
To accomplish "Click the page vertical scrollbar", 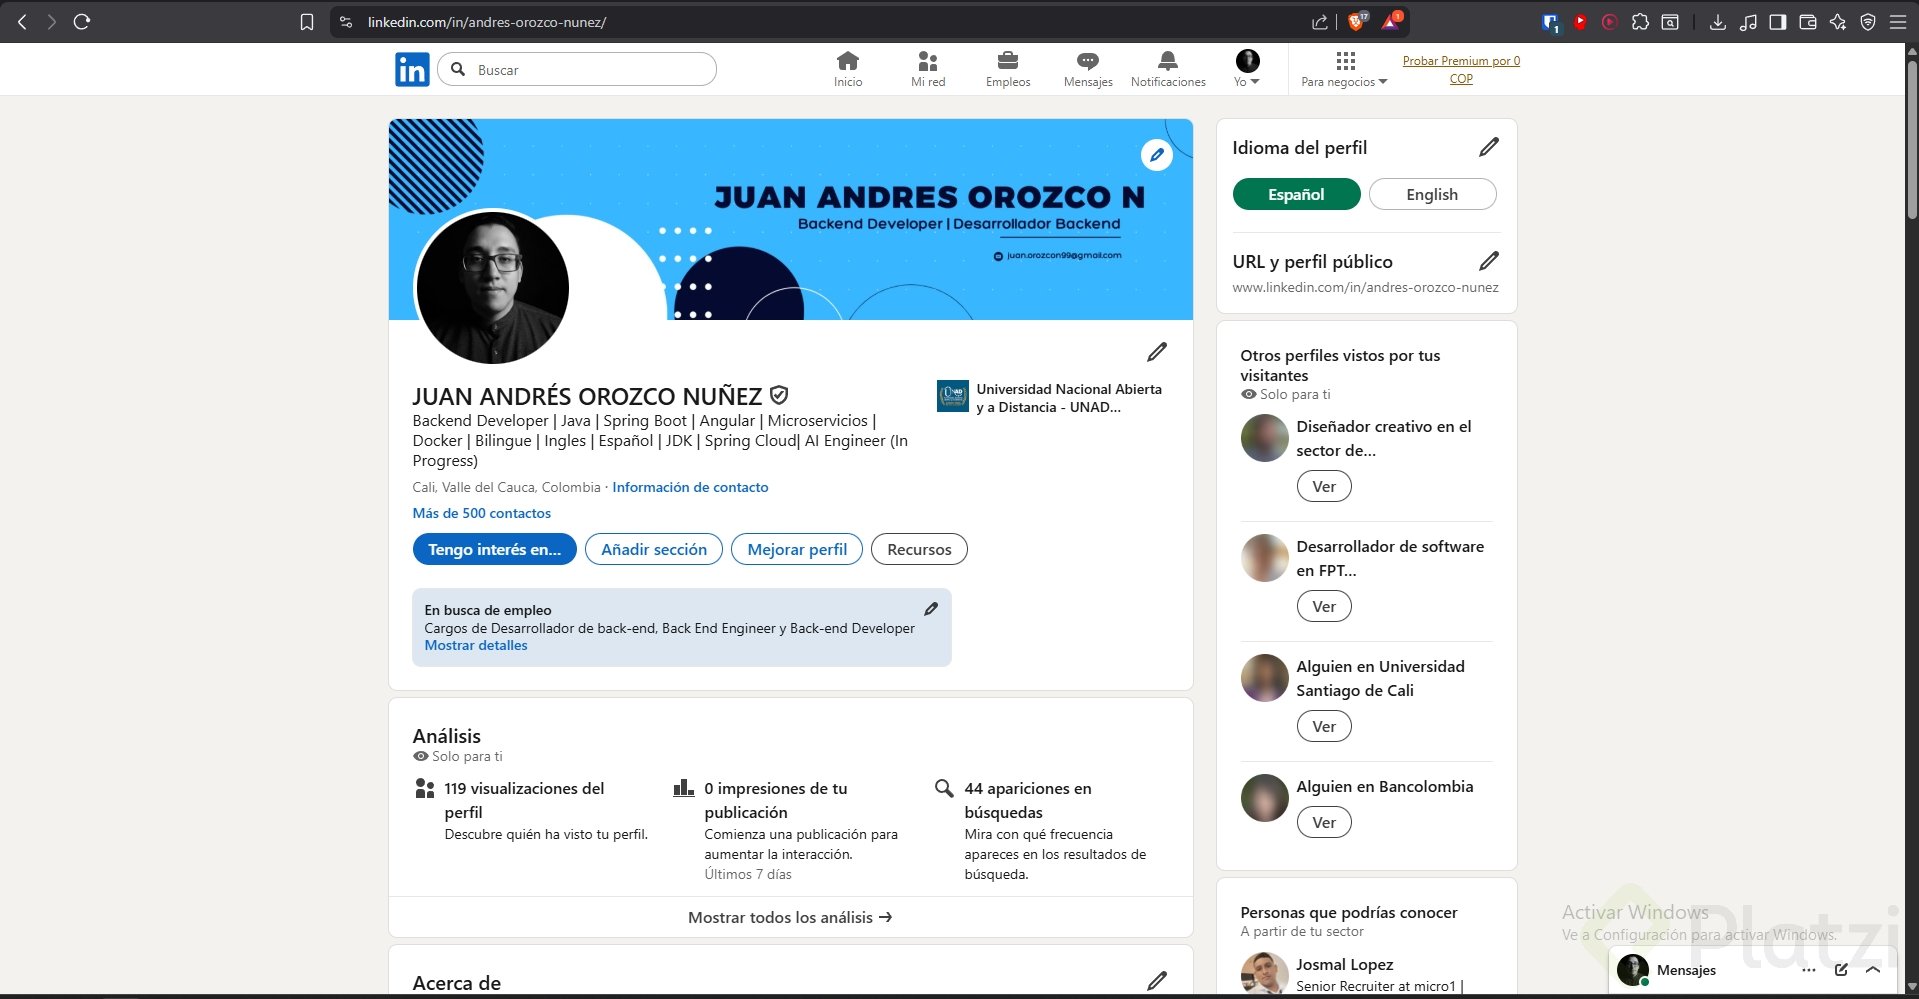I will [1912, 140].
